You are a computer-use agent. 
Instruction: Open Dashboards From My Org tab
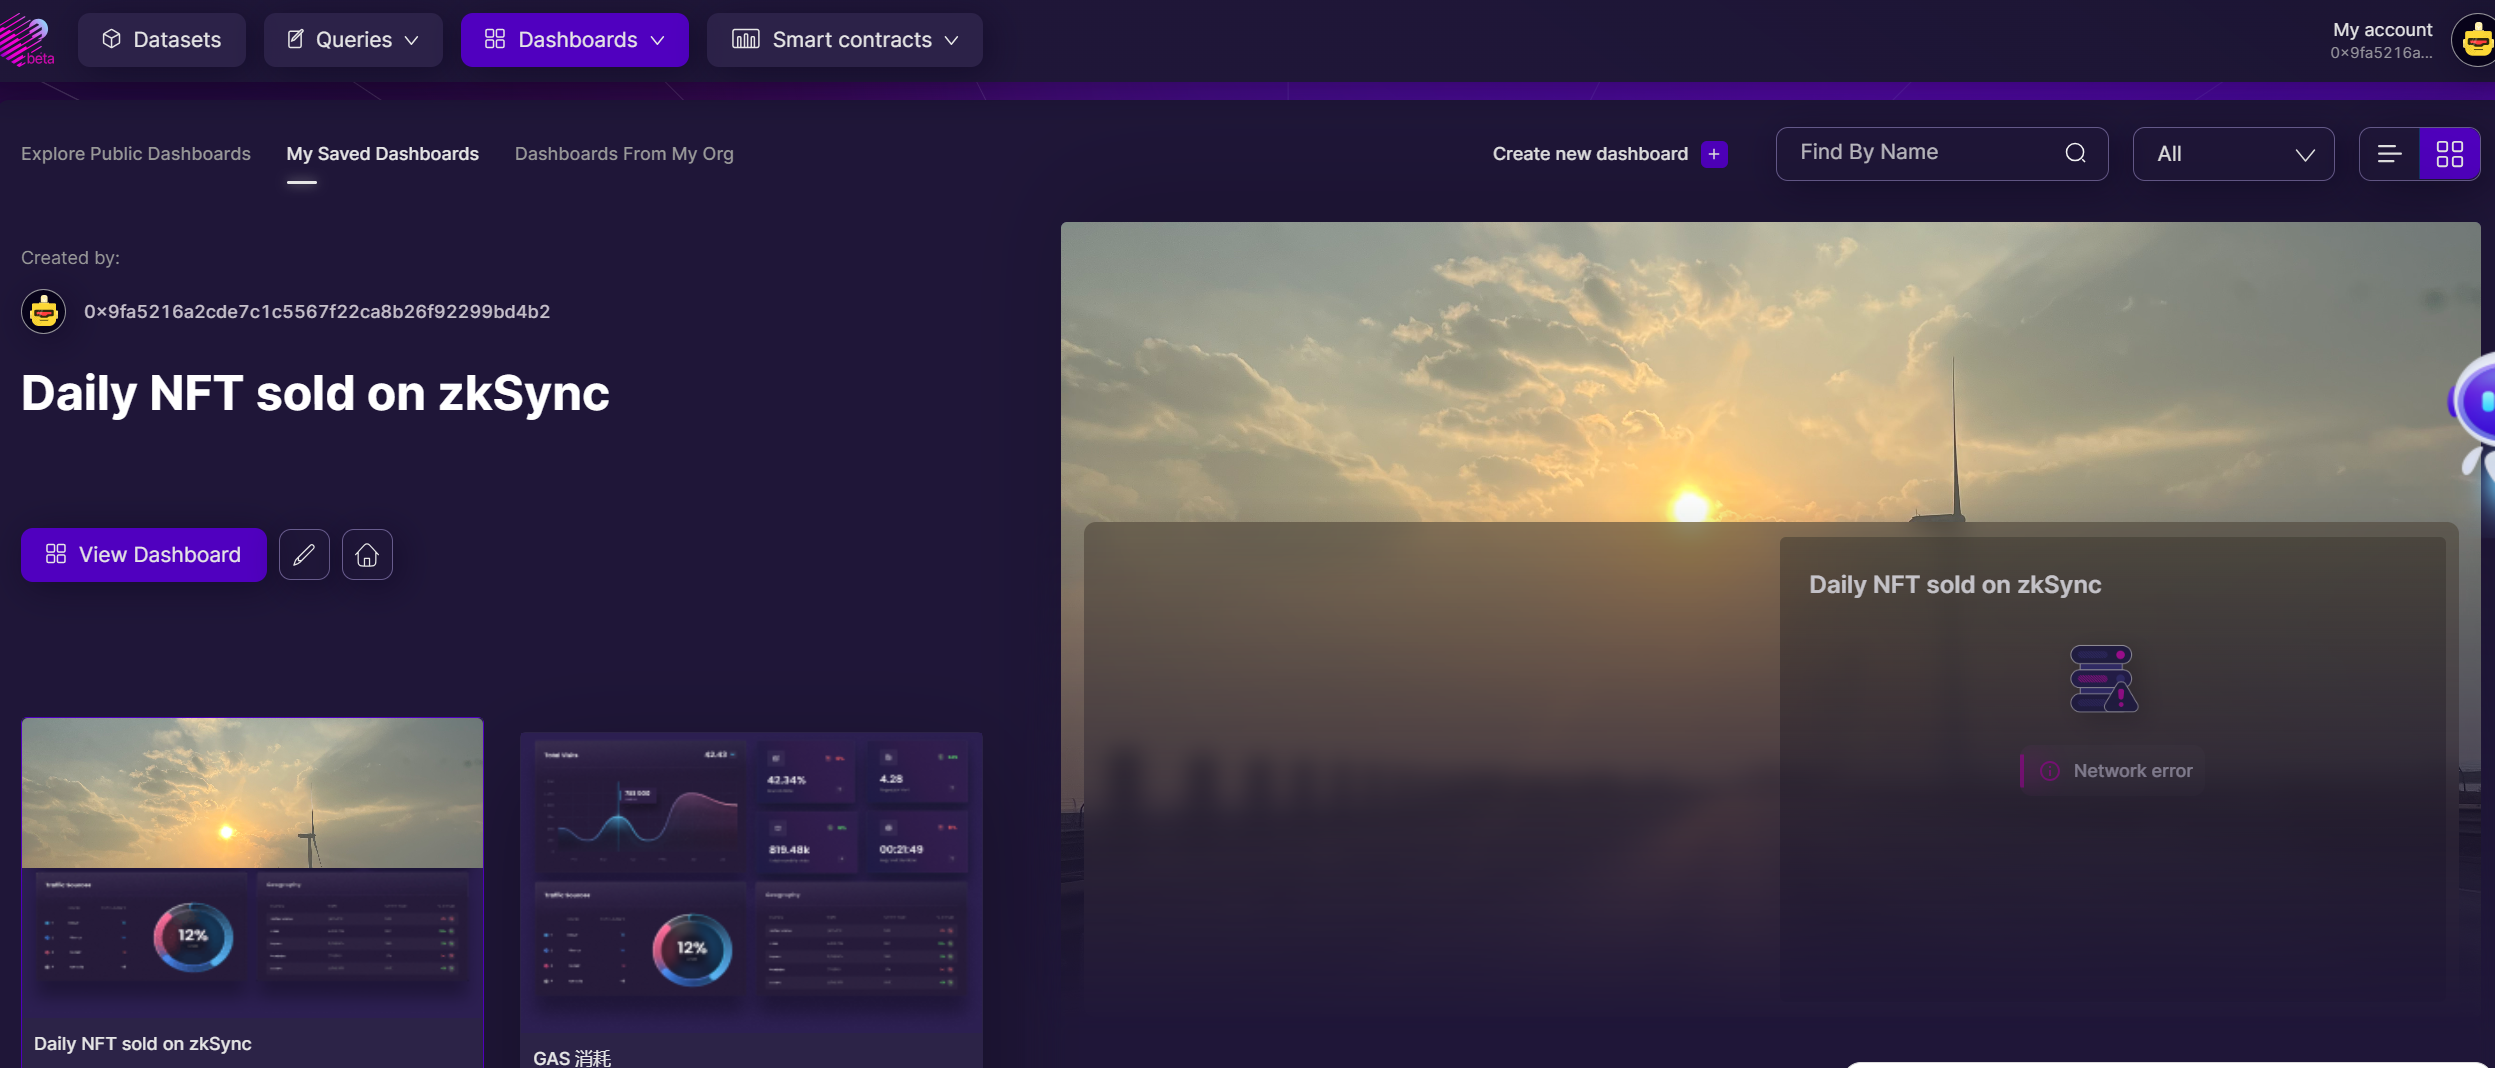624,154
